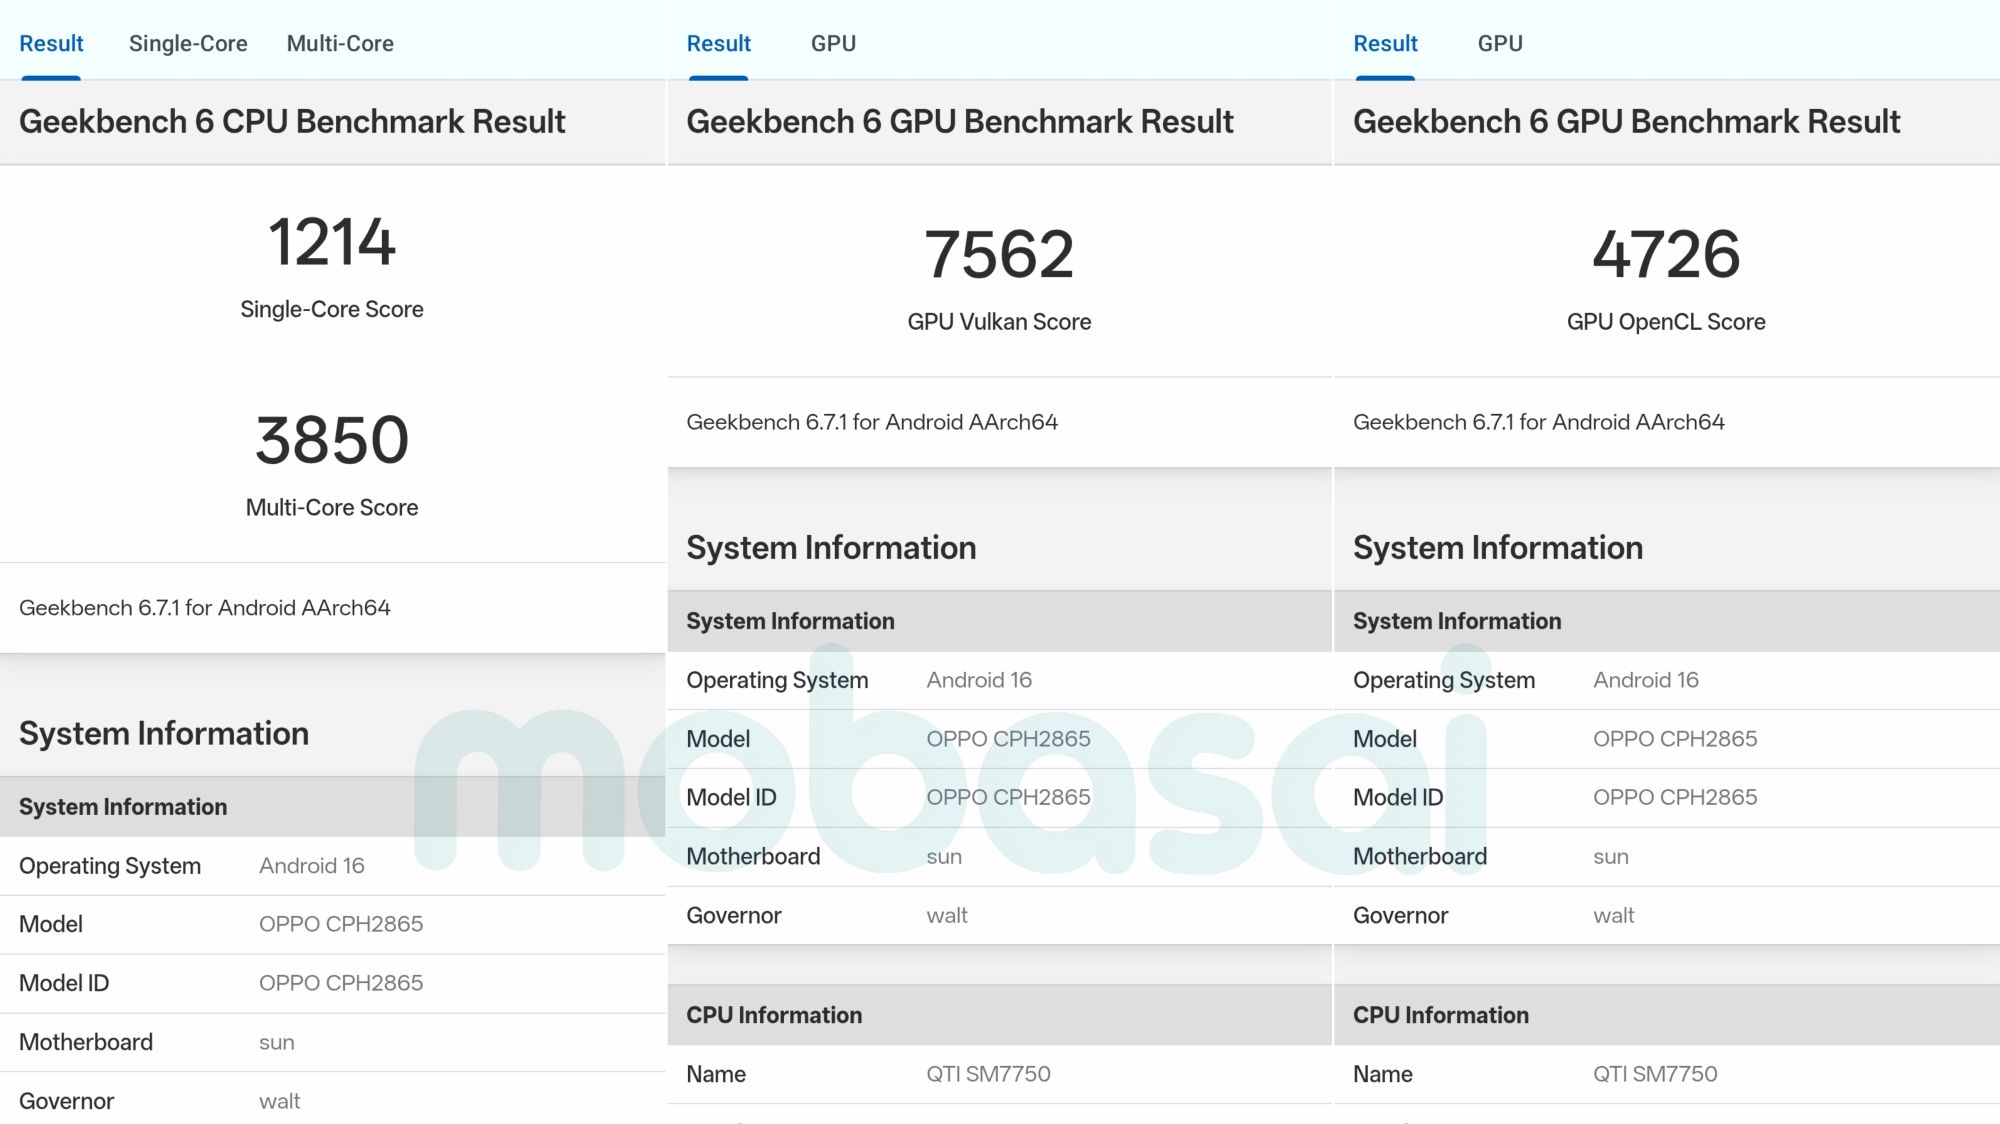Click QTI SM7750 name in OpenCL panel
This screenshot has width=2000, height=1124.
(1655, 1073)
